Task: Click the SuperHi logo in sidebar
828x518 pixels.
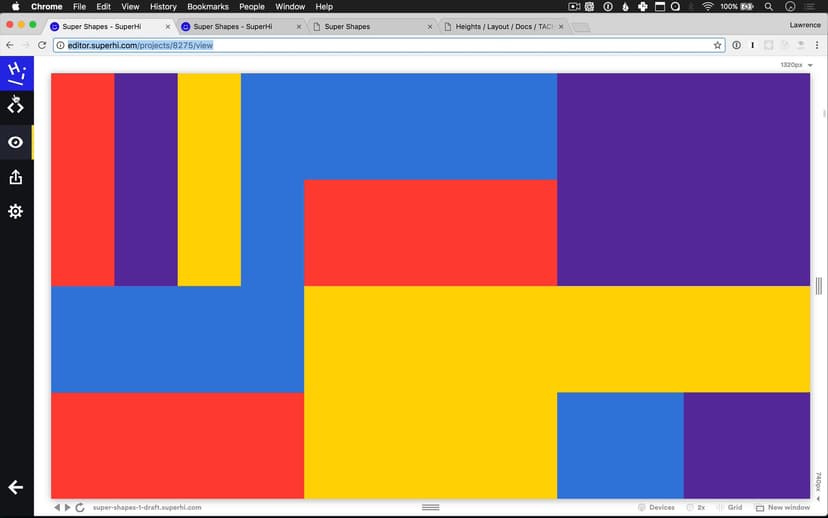Action: pos(16,72)
